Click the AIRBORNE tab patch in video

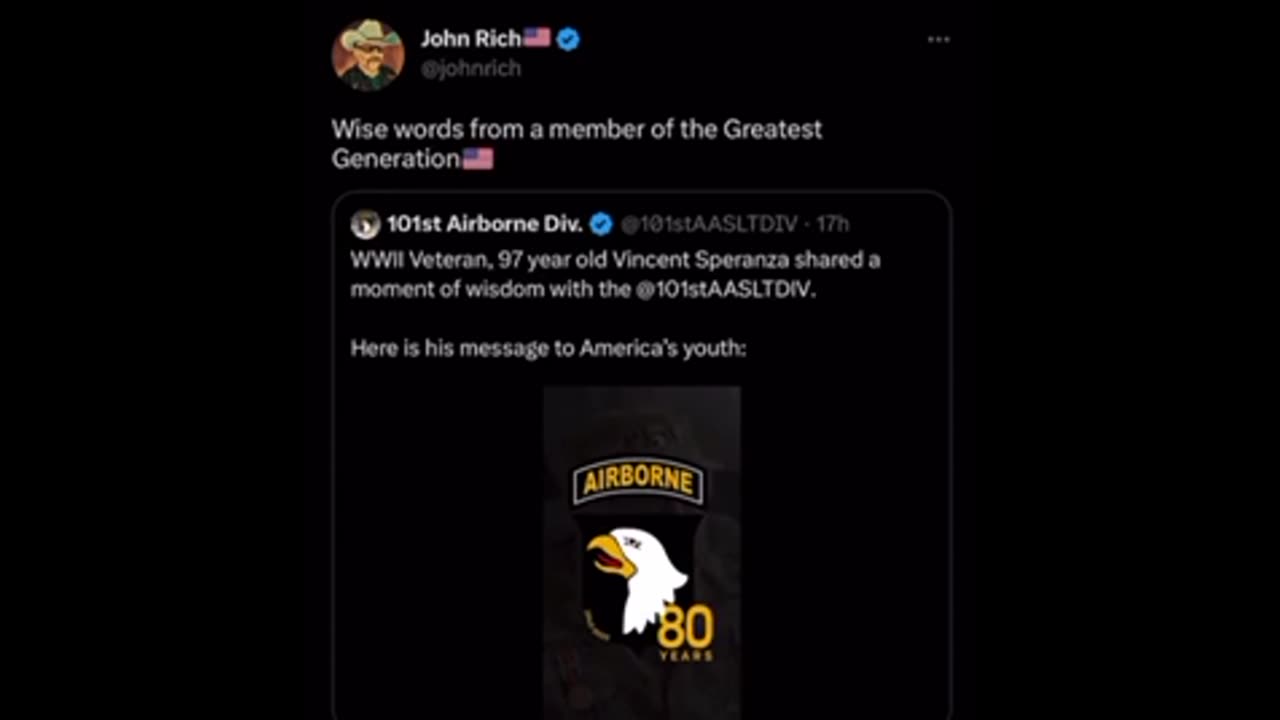(x=638, y=481)
